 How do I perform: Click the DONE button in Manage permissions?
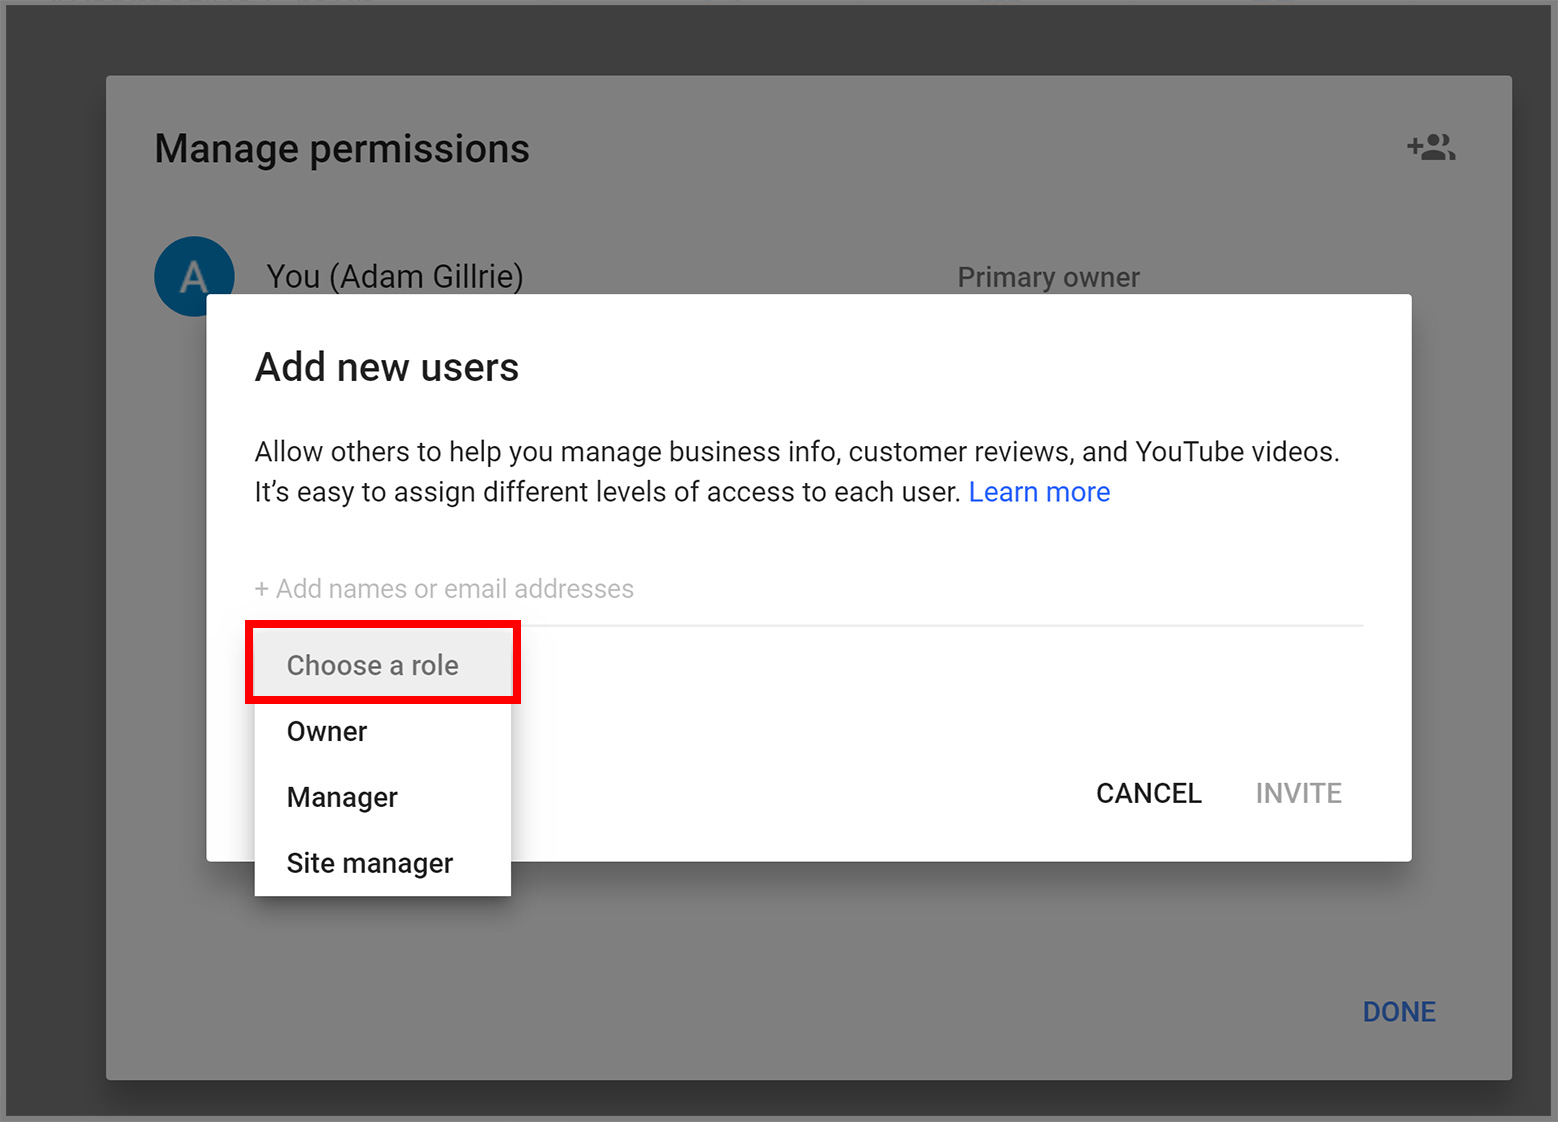point(1399,1012)
